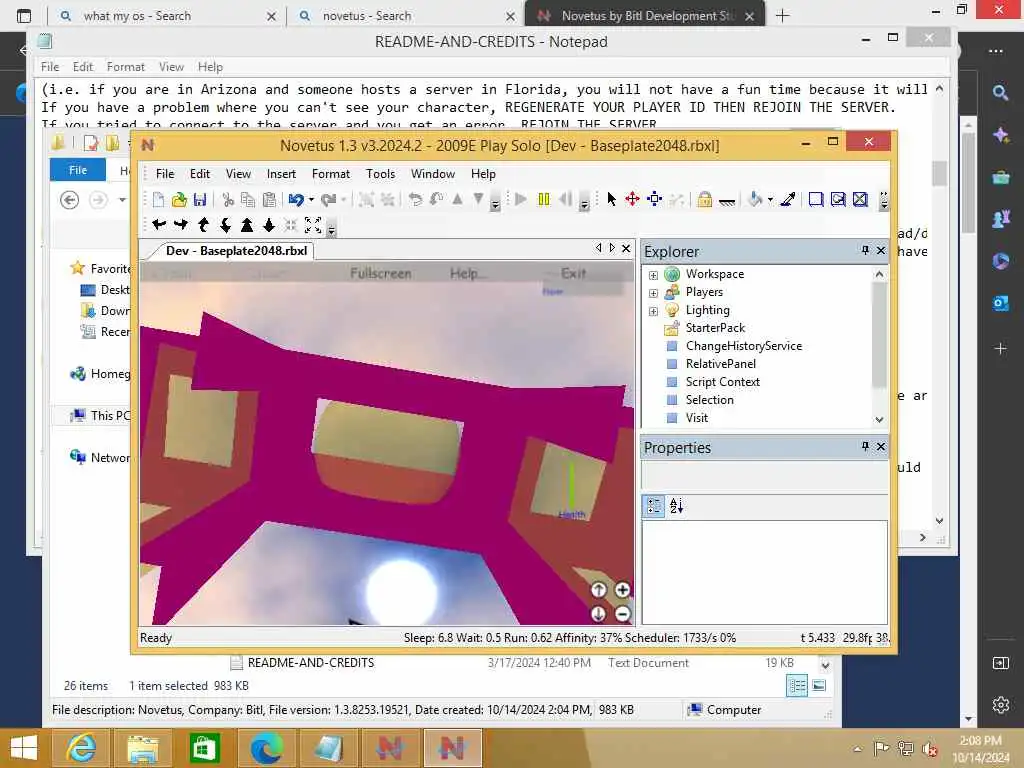This screenshot has width=1024, height=768.
Task: Open Internet Explorer from the taskbar
Action: tap(82, 748)
